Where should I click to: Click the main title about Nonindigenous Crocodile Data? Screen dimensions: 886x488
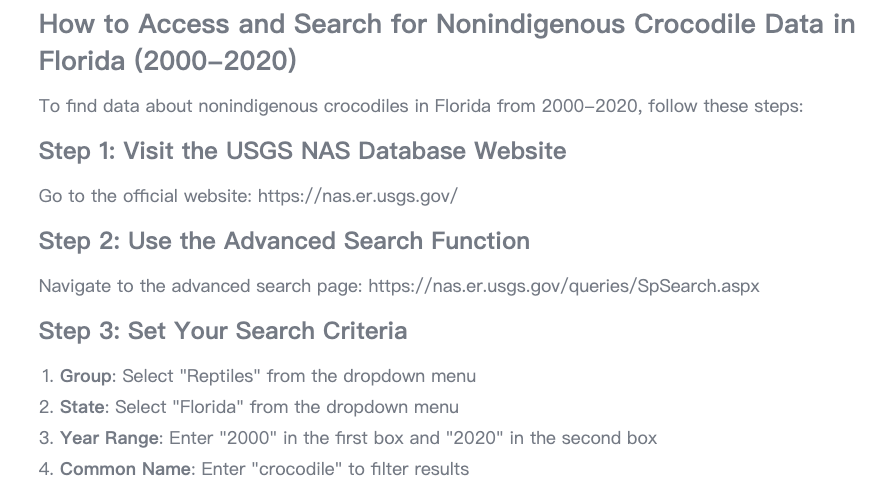447,42
